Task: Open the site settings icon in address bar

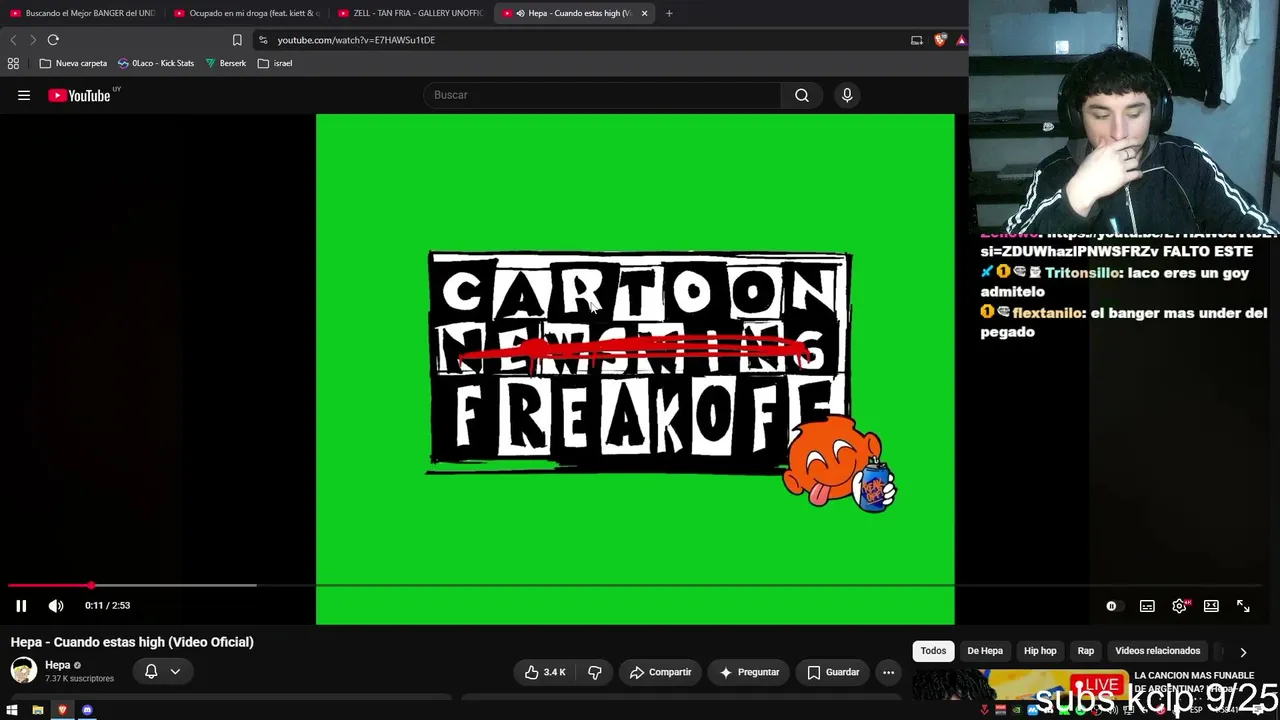Action: tap(263, 40)
